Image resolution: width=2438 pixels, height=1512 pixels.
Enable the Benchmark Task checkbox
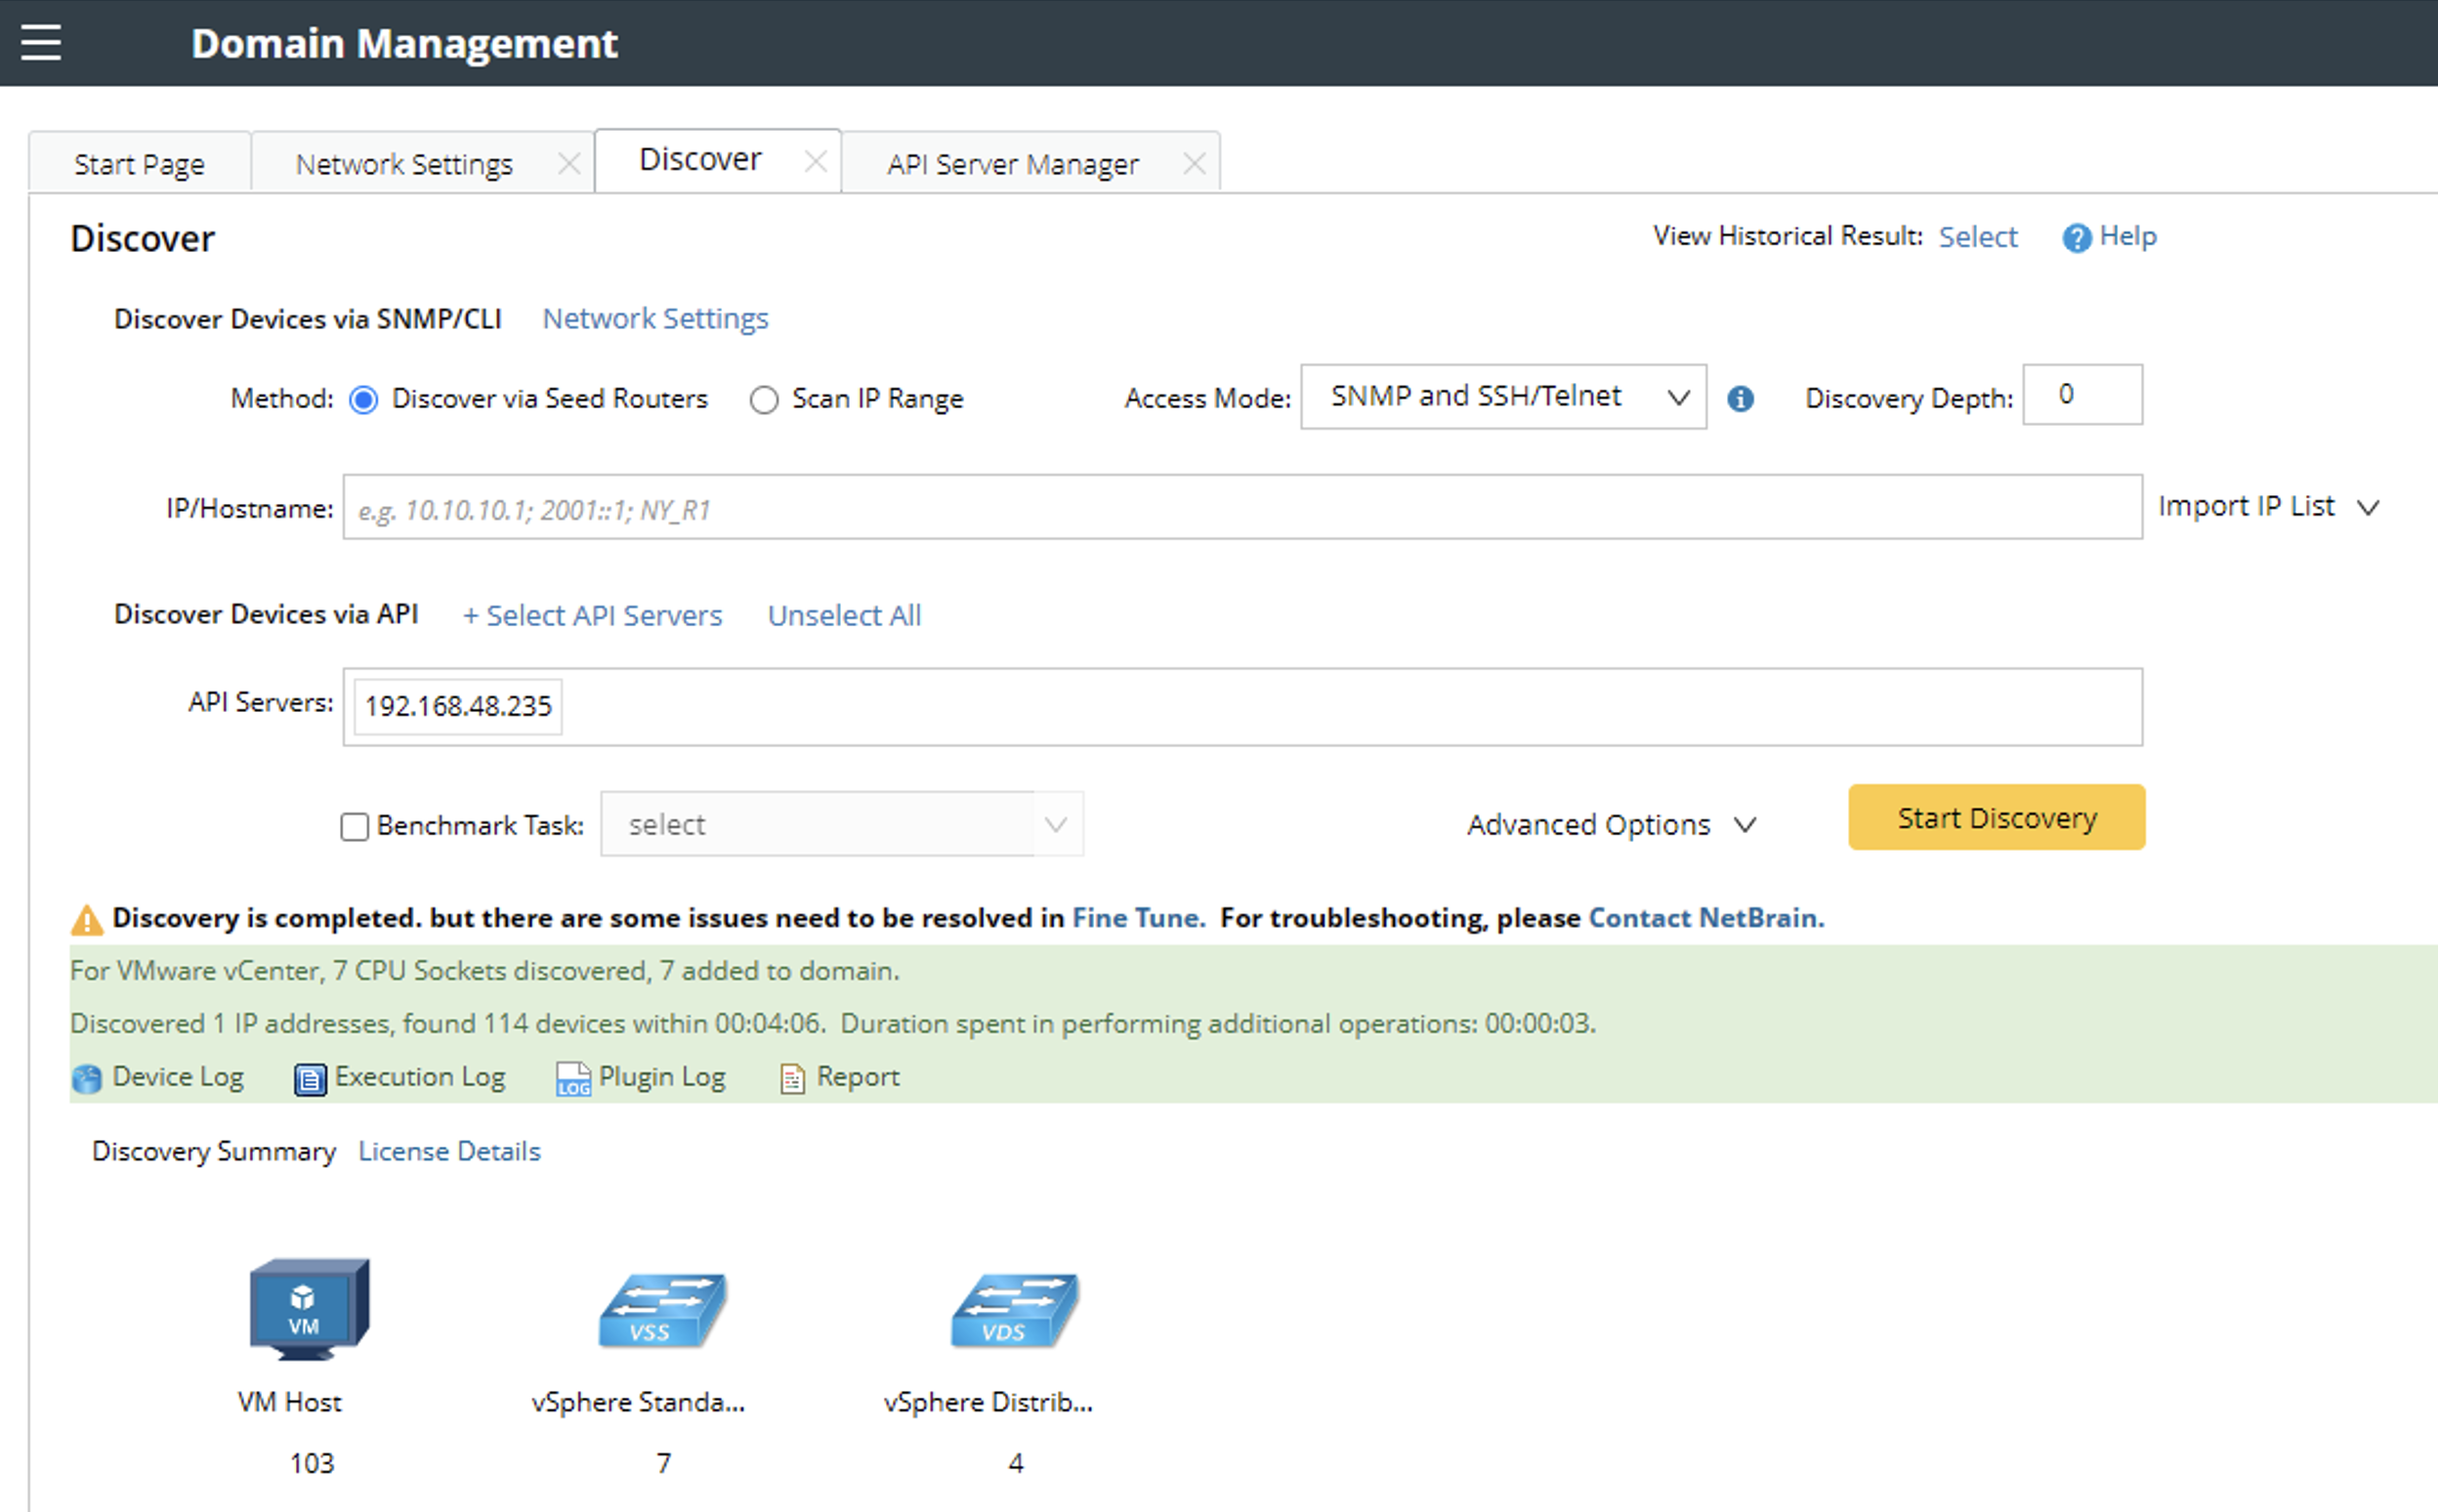[354, 827]
